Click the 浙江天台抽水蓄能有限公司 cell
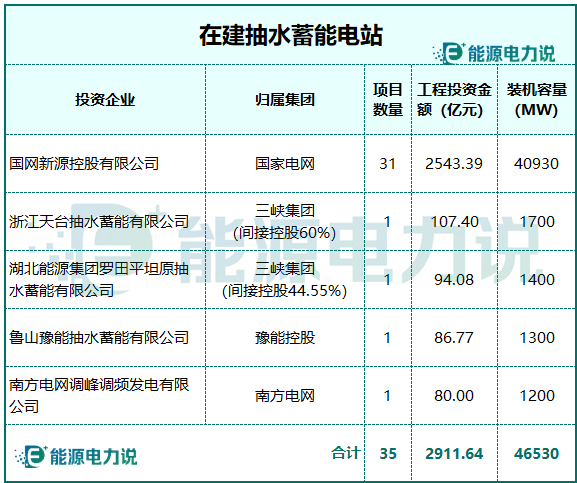This screenshot has width=577, height=483. point(99,222)
